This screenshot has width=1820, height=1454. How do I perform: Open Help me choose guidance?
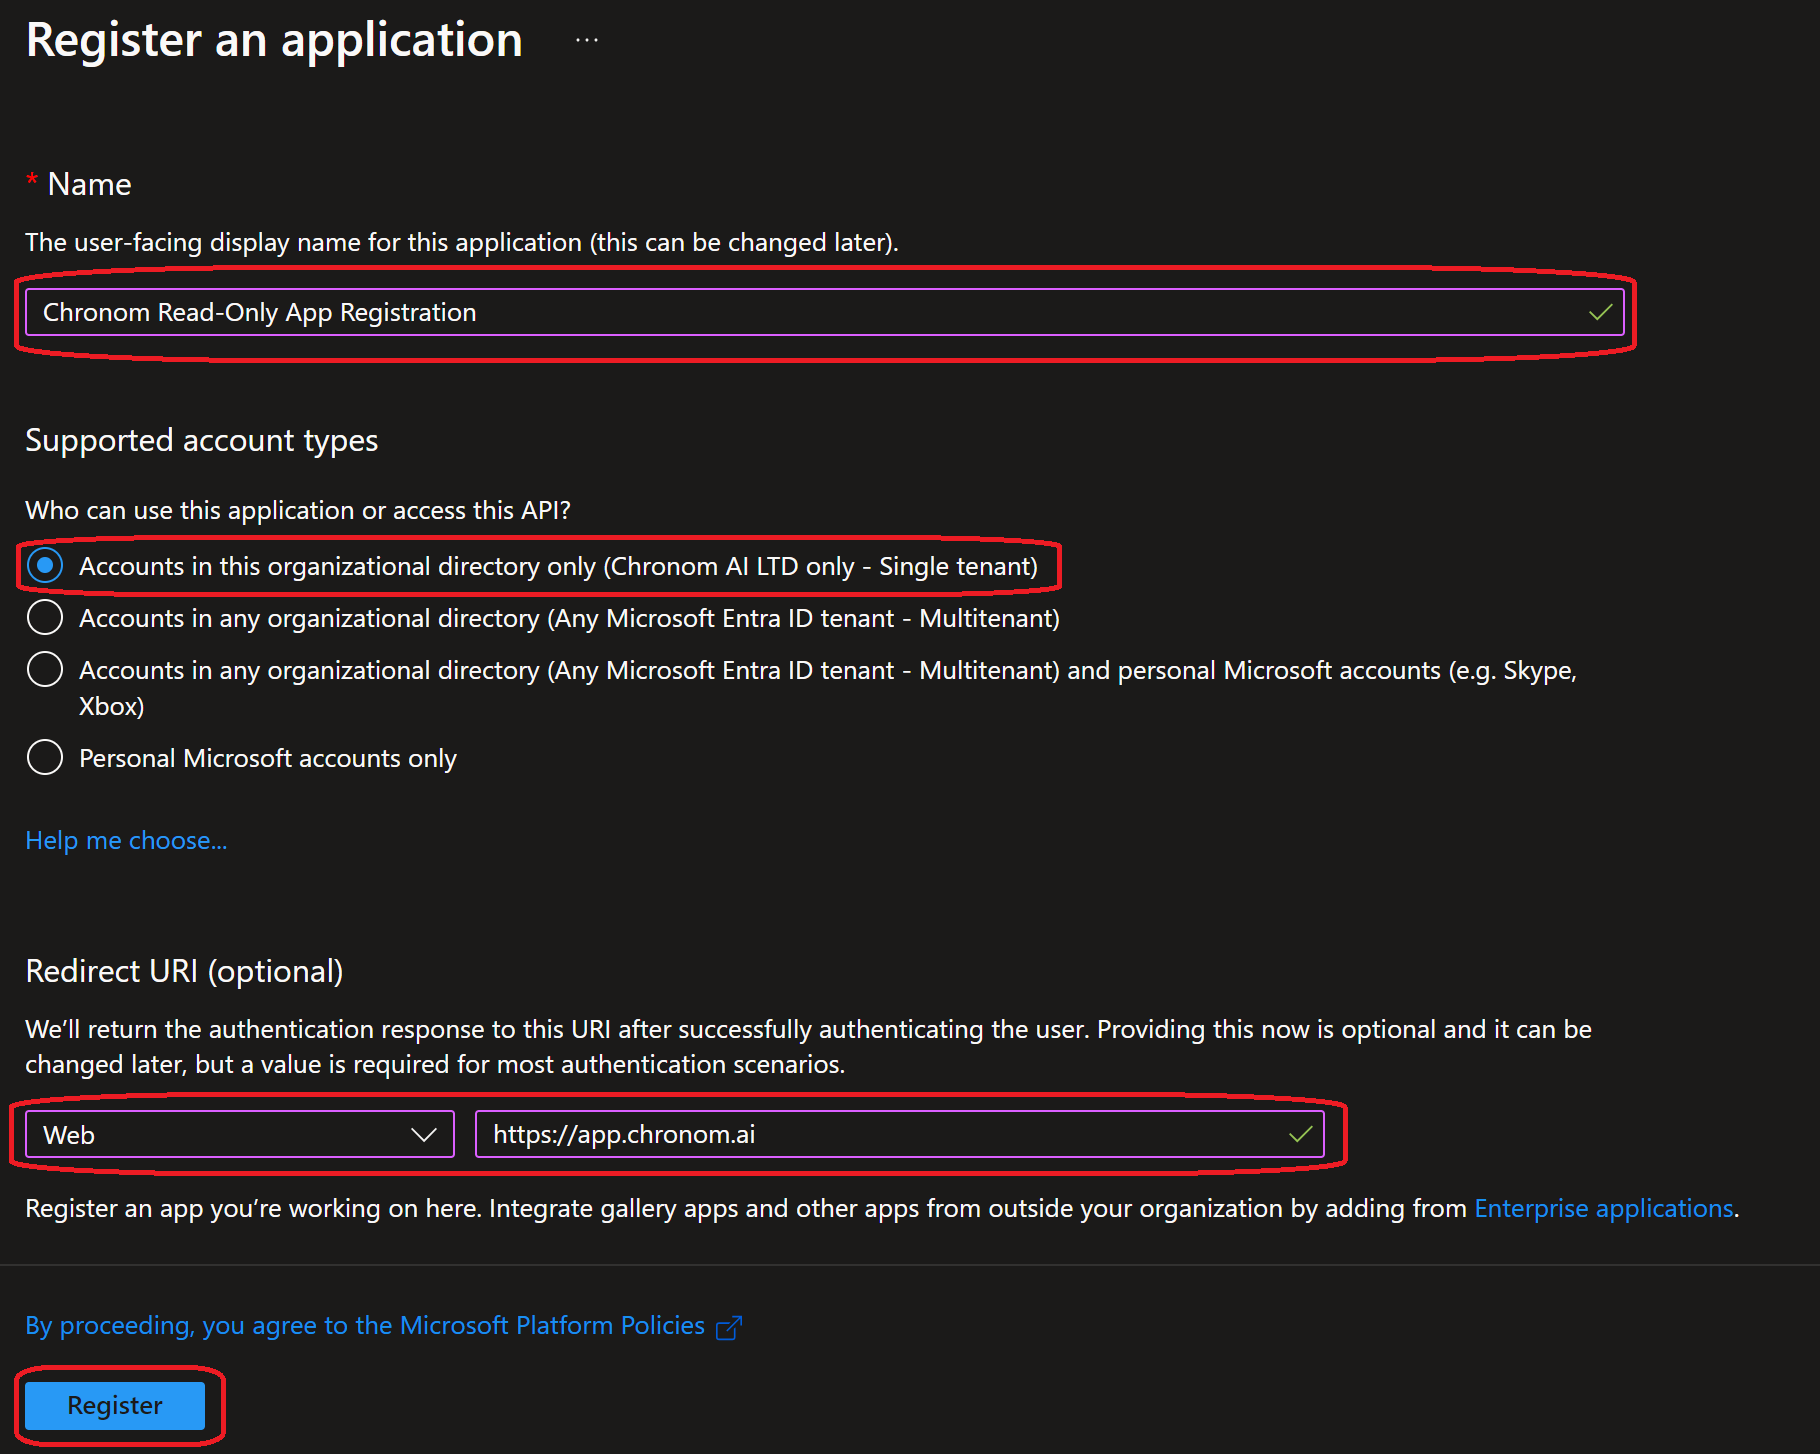(x=125, y=840)
